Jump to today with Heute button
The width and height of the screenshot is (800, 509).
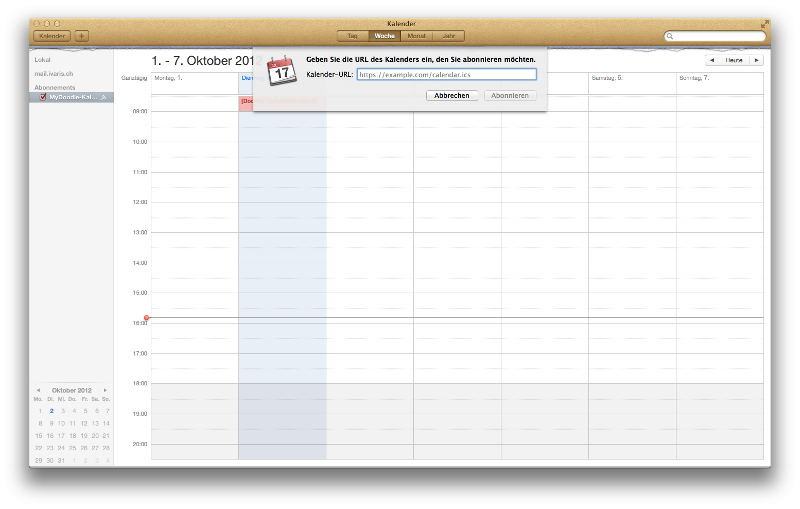(x=734, y=60)
